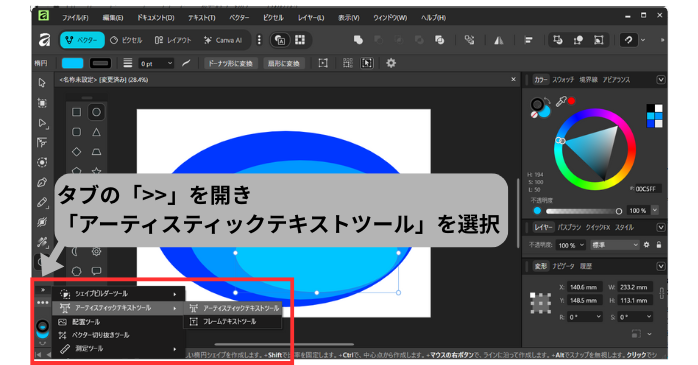Click the cyan fill color swatch in context toolbar
Screen dimensions: 698x365
point(73,63)
